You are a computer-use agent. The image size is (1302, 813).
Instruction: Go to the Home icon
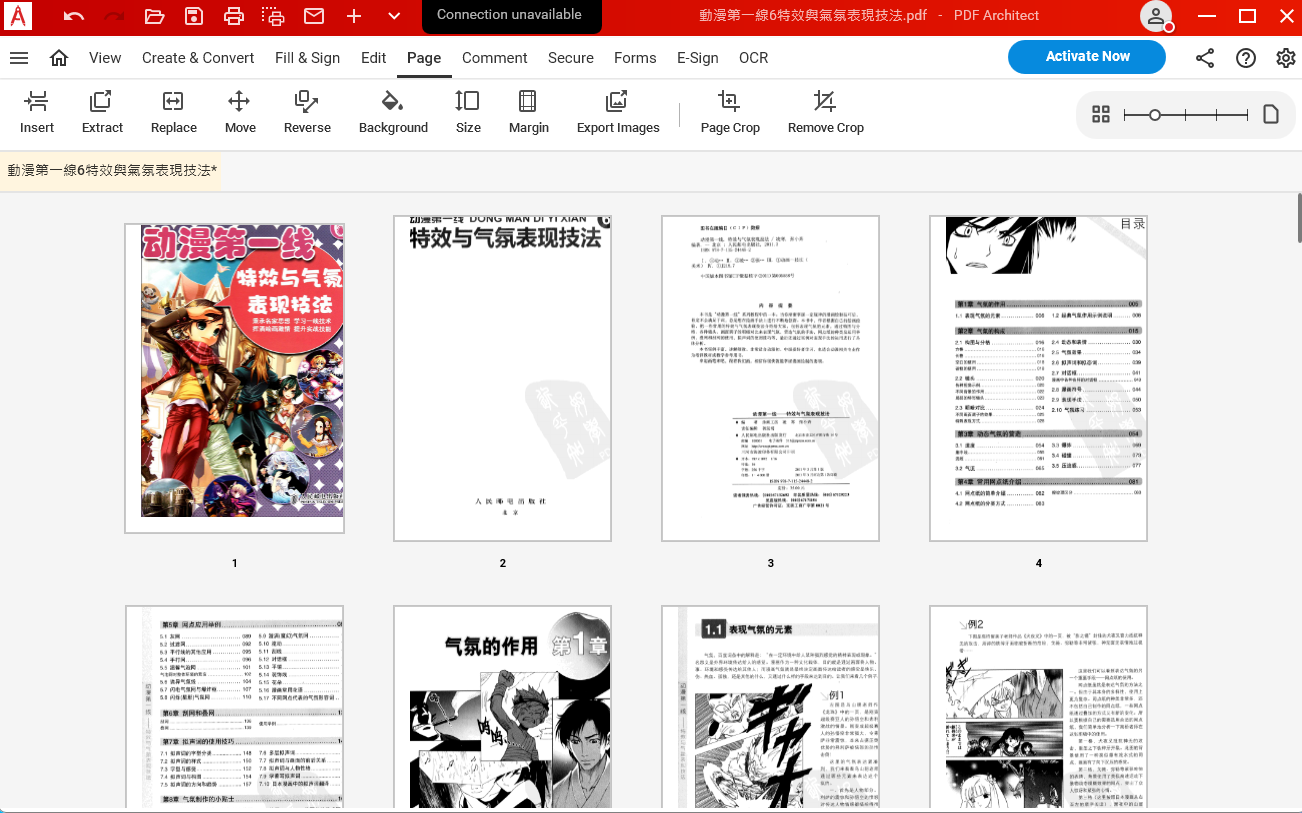[59, 58]
